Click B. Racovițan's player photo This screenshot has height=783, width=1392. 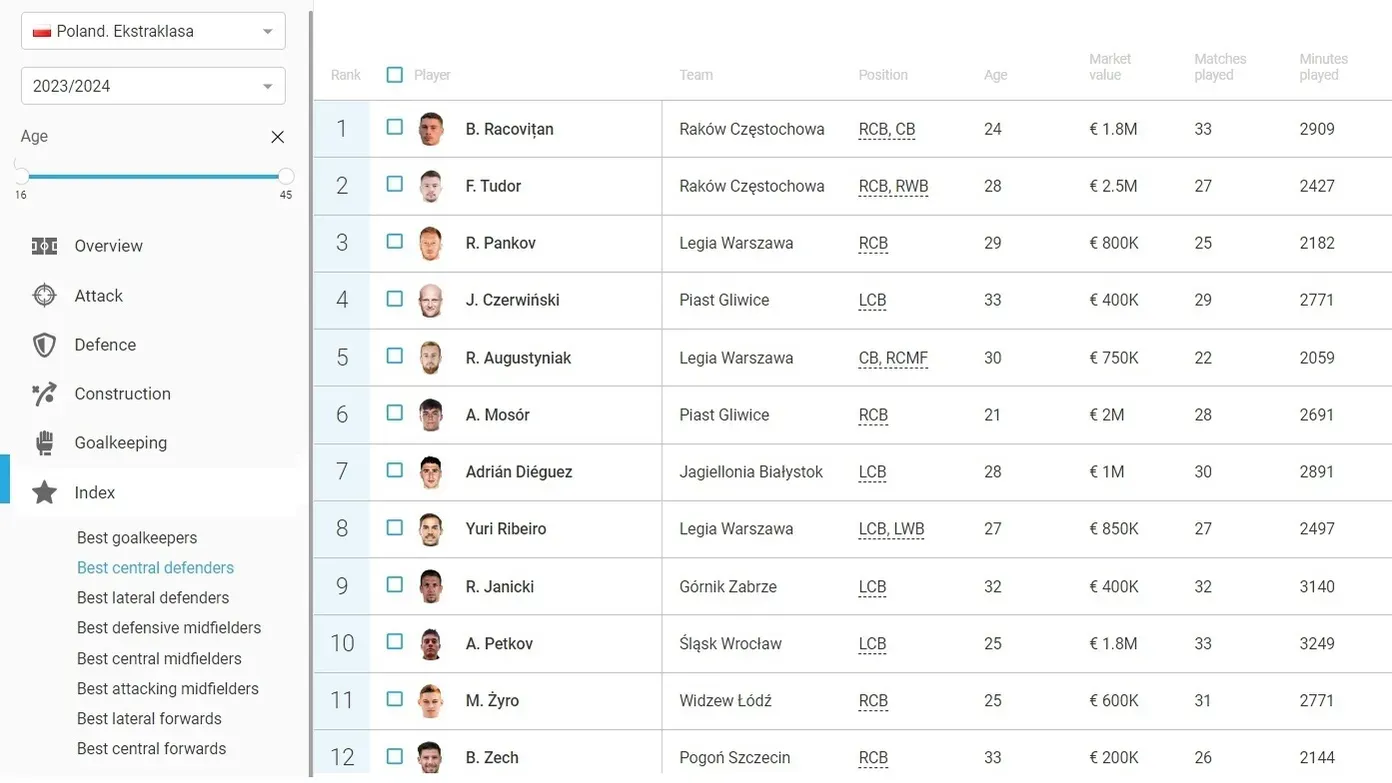pos(431,129)
